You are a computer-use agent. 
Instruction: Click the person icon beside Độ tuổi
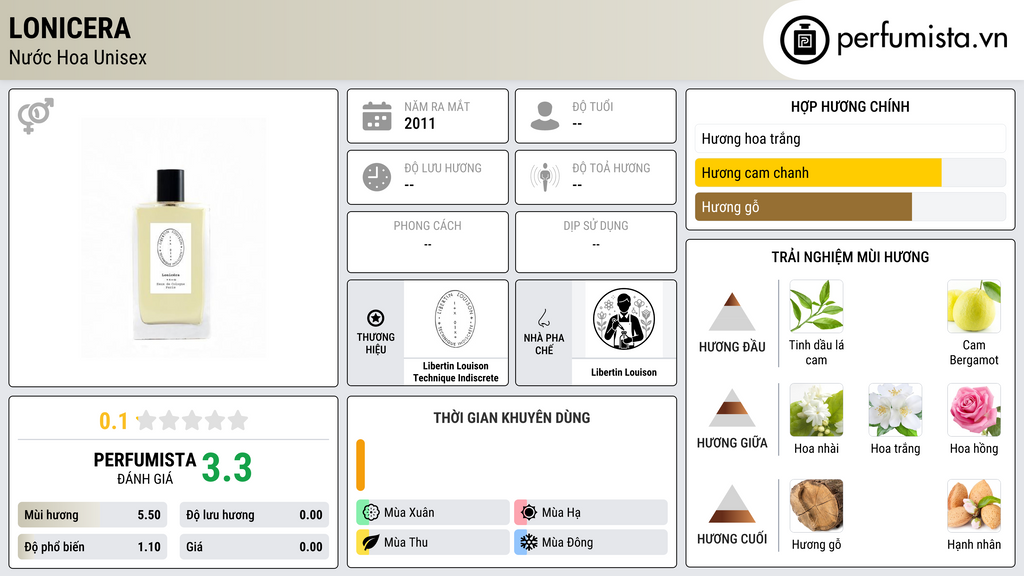click(x=545, y=116)
